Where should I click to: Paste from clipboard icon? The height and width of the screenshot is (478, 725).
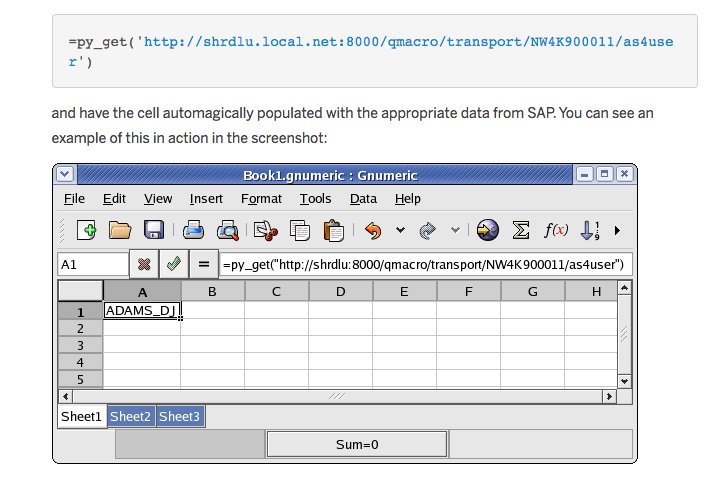click(x=333, y=231)
